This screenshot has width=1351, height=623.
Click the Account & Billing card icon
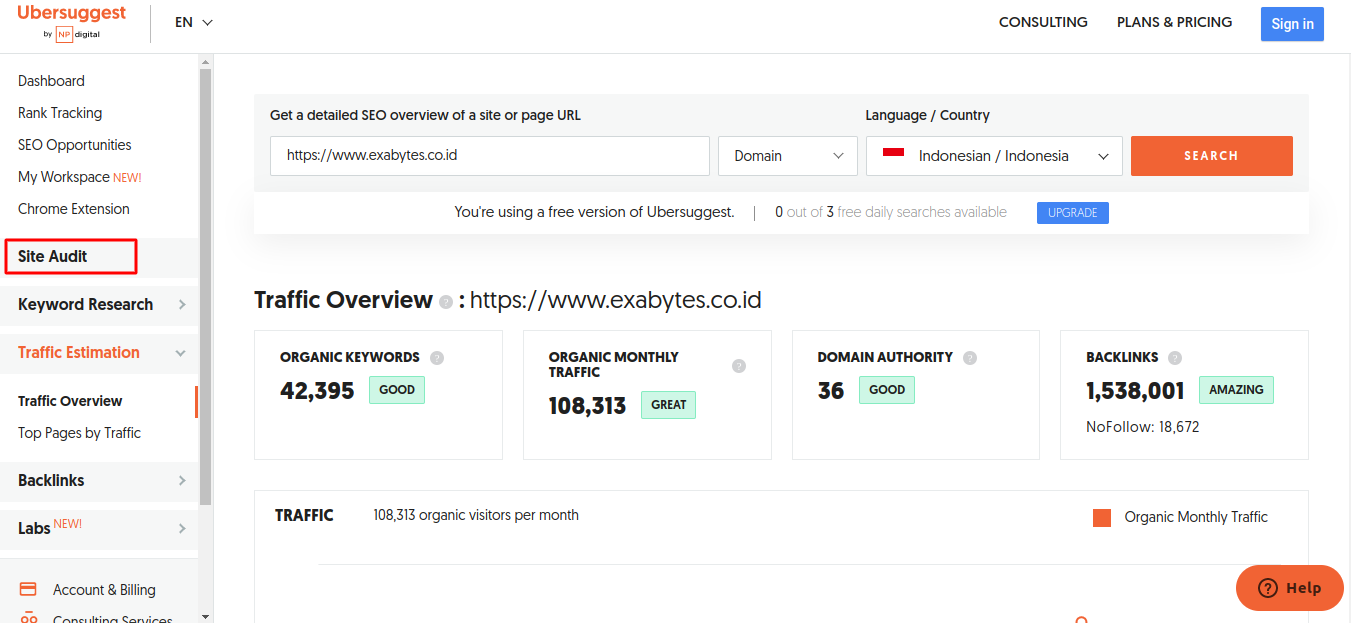pos(28,589)
